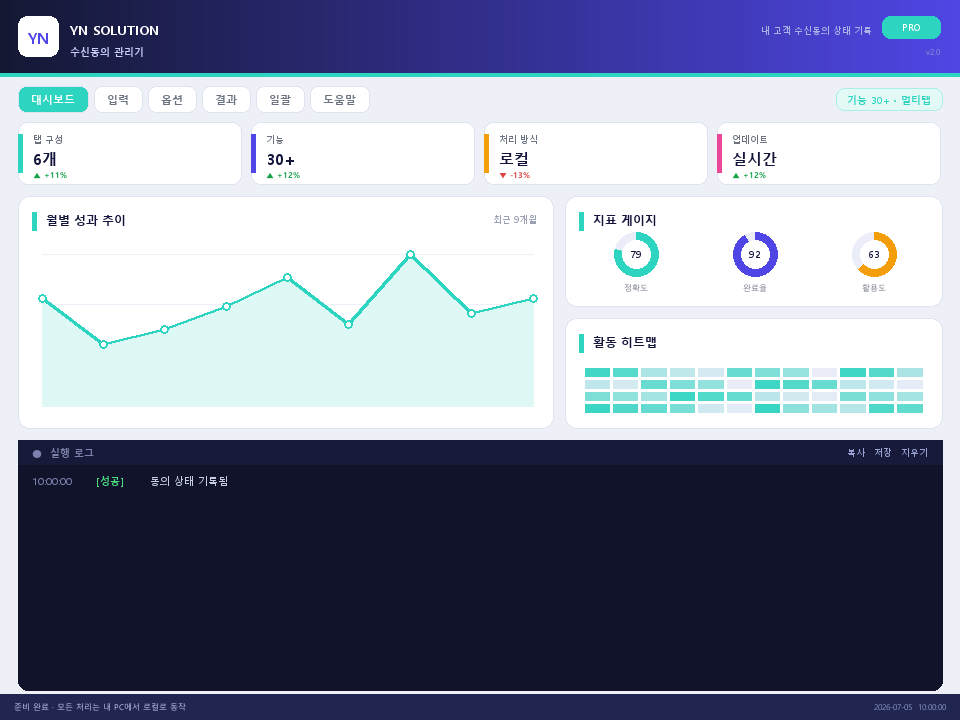Click the highest peak point on the chart
Viewport: 960px width, 720px height.
point(410,255)
